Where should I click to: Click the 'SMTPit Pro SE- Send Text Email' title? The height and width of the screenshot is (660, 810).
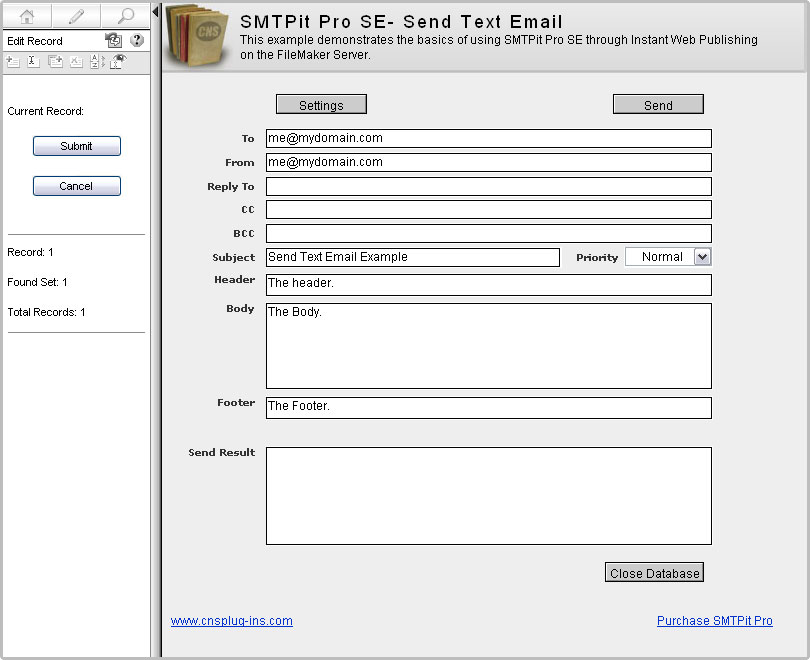(x=401, y=22)
